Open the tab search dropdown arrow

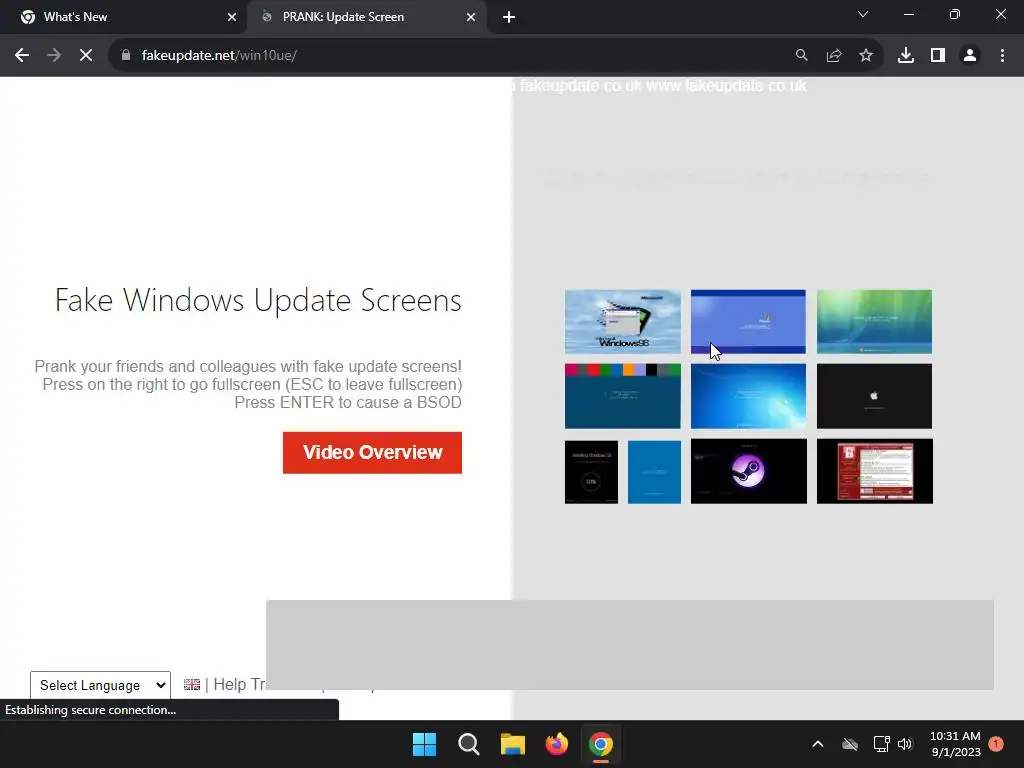863,14
